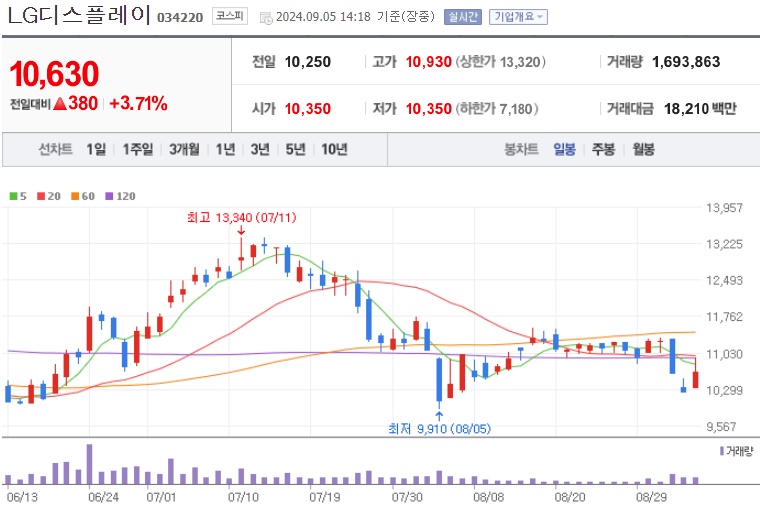Click the 거래량 value 1,693,863
The height and width of the screenshot is (510, 760).
pos(686,62)
